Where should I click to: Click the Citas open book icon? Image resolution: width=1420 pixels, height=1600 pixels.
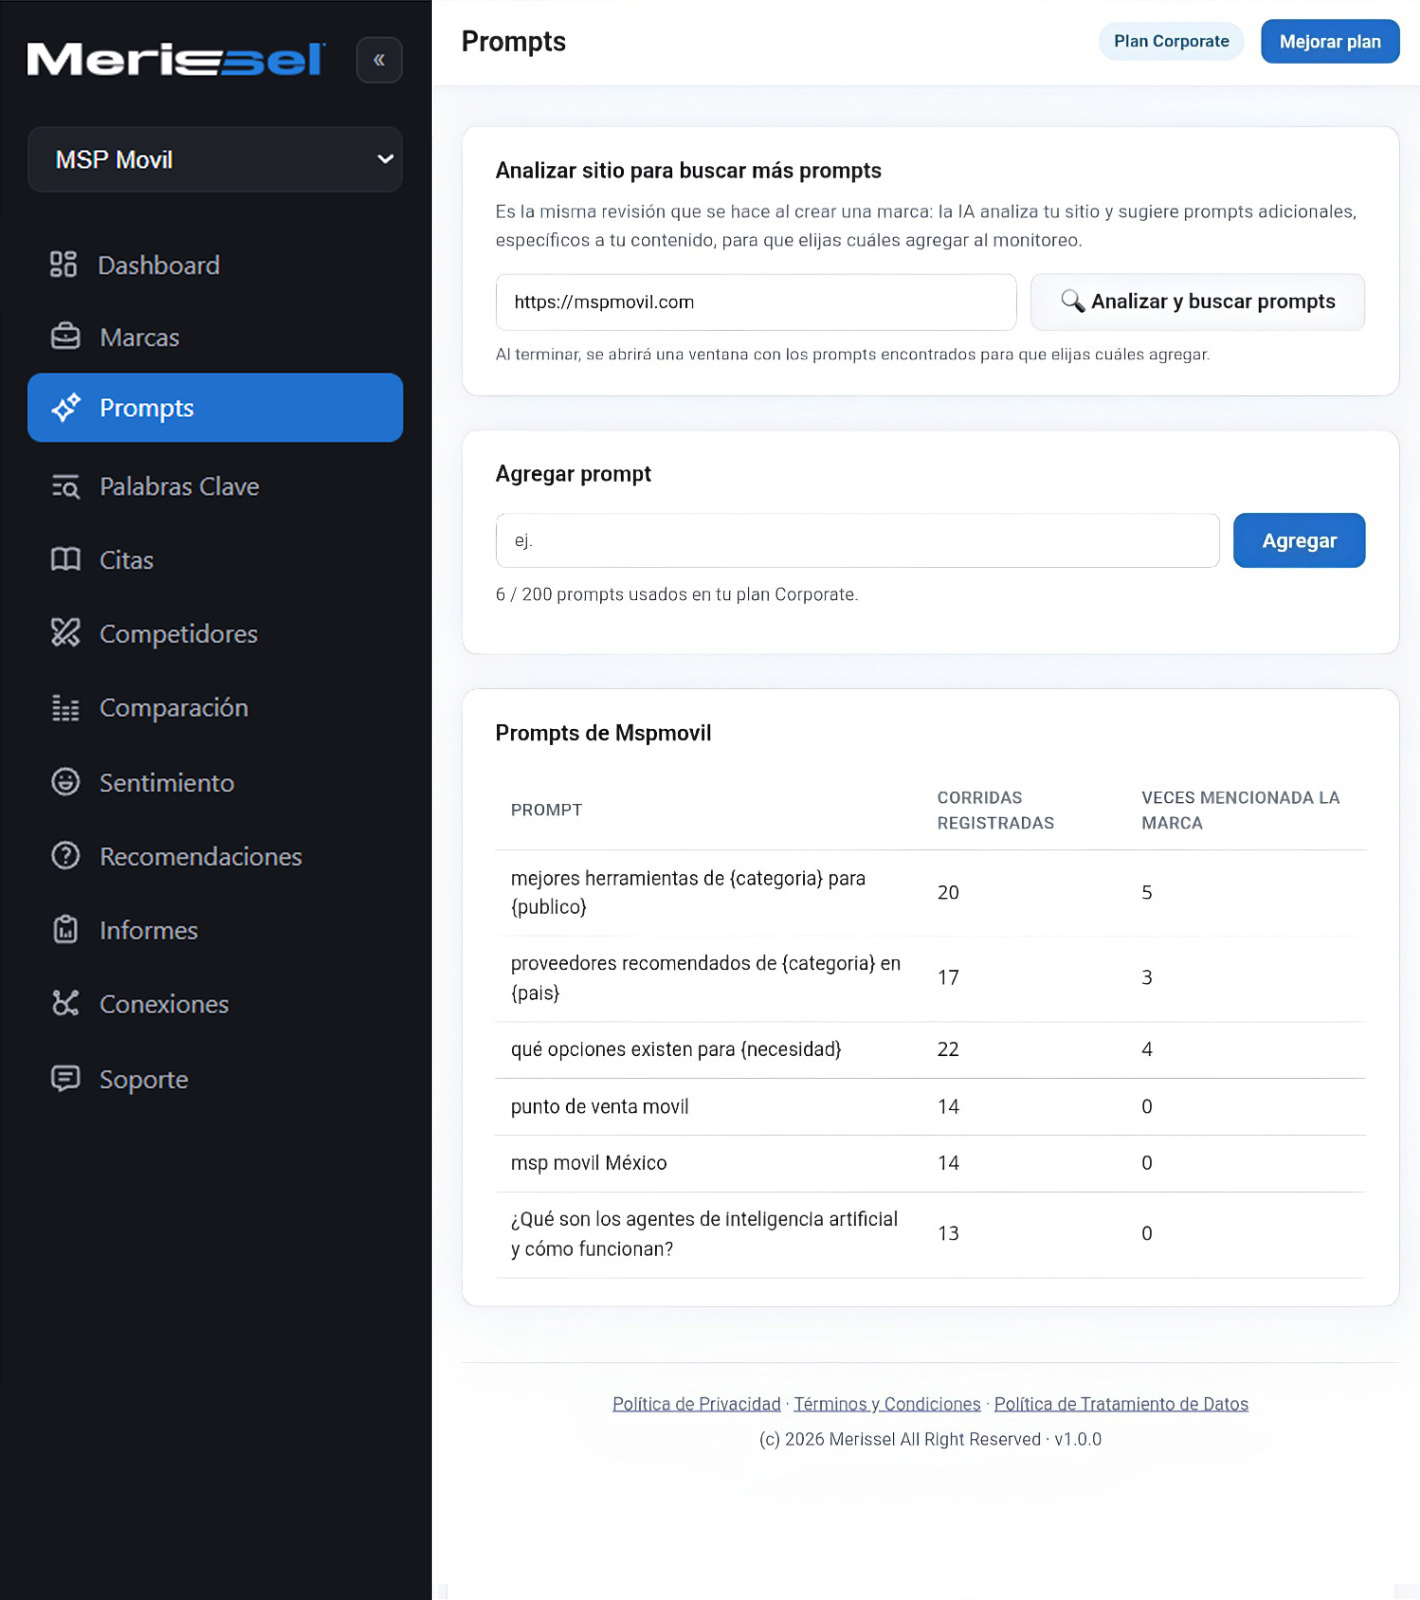tap(66, 559)
